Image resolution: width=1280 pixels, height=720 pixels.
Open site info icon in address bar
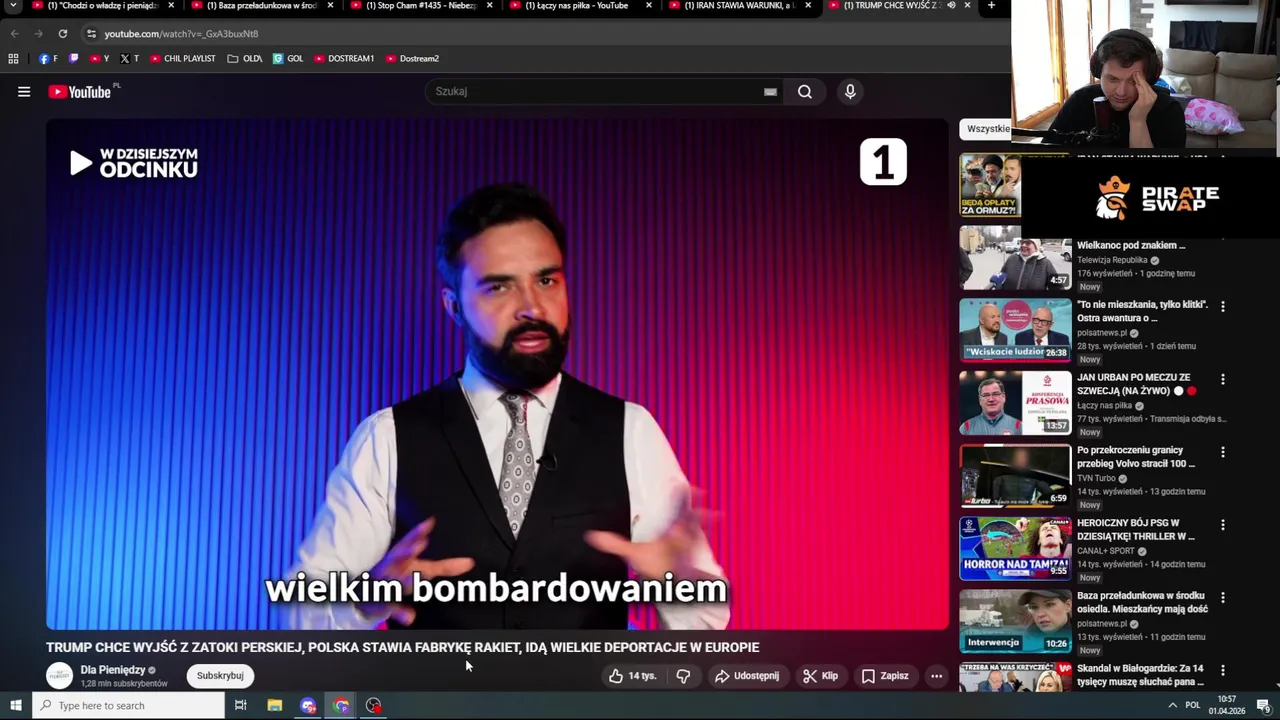tap(91, 34)
